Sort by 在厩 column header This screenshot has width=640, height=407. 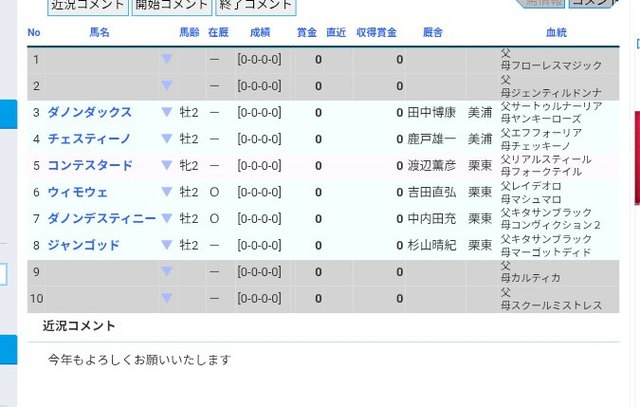point(218,33)
